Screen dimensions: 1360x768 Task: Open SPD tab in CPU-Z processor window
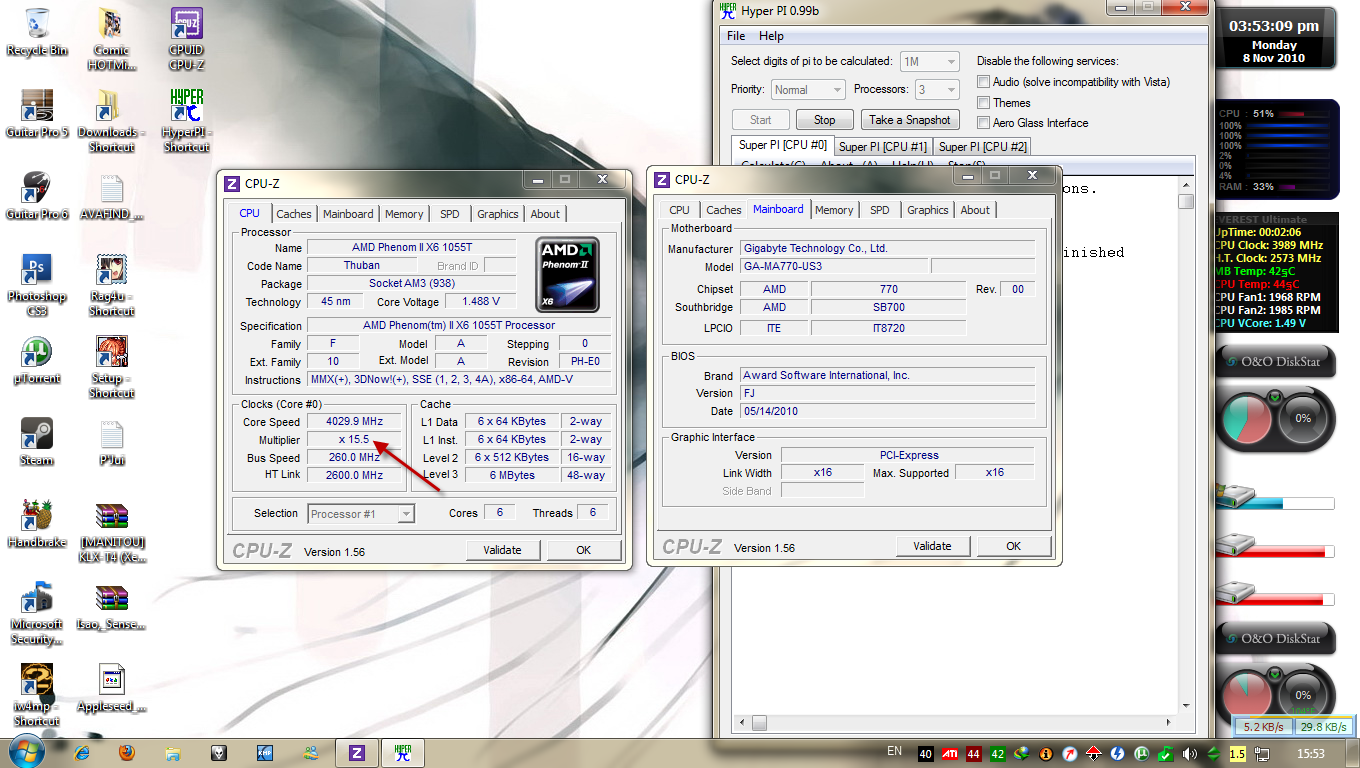pyautogui.click(x=450, y=214)
